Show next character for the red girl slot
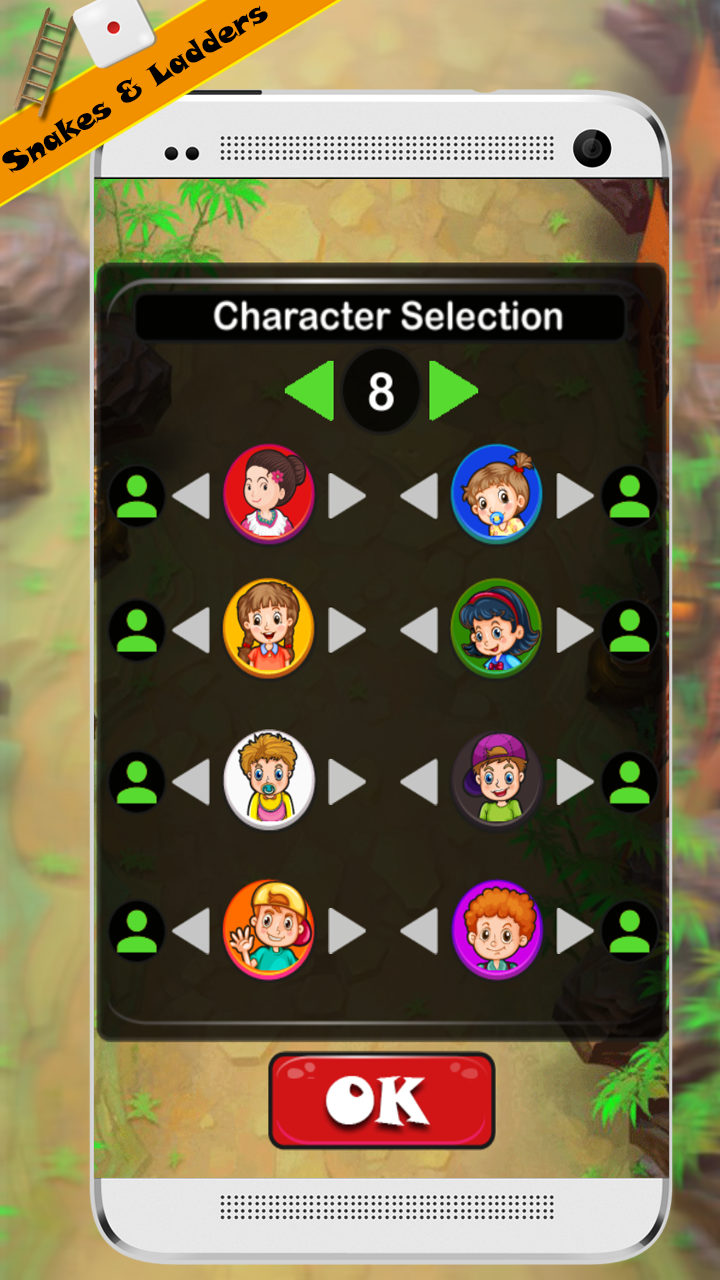Viewport: 720px width, 1280px height. tap(347, 496)
